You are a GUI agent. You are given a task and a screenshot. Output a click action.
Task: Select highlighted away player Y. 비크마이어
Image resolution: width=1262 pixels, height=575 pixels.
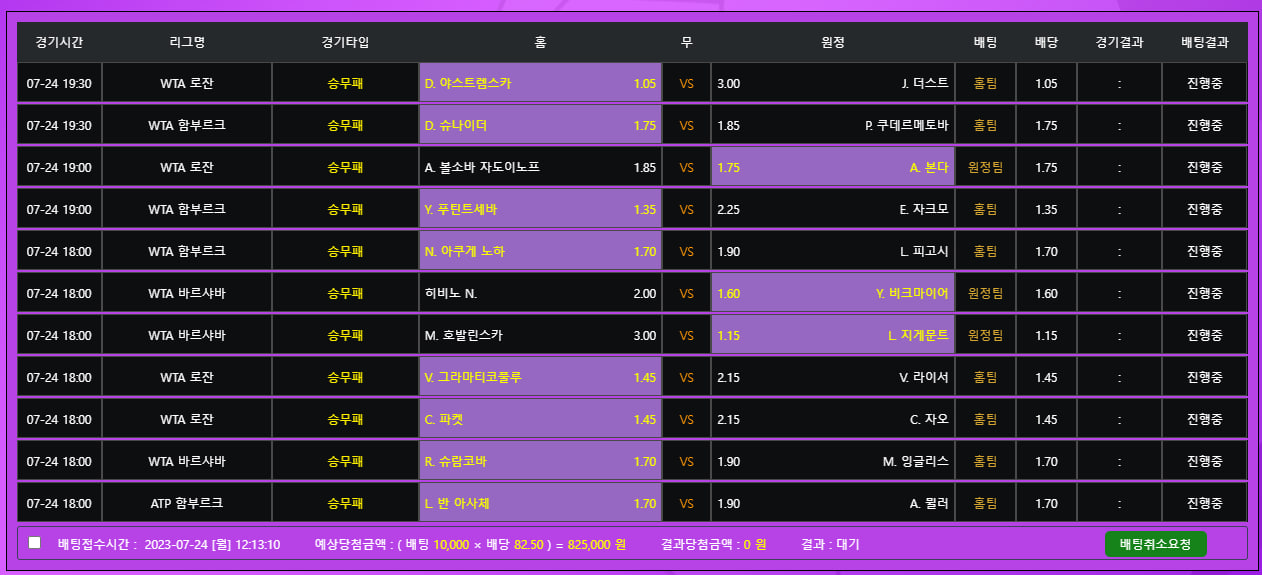click(833, 294)
